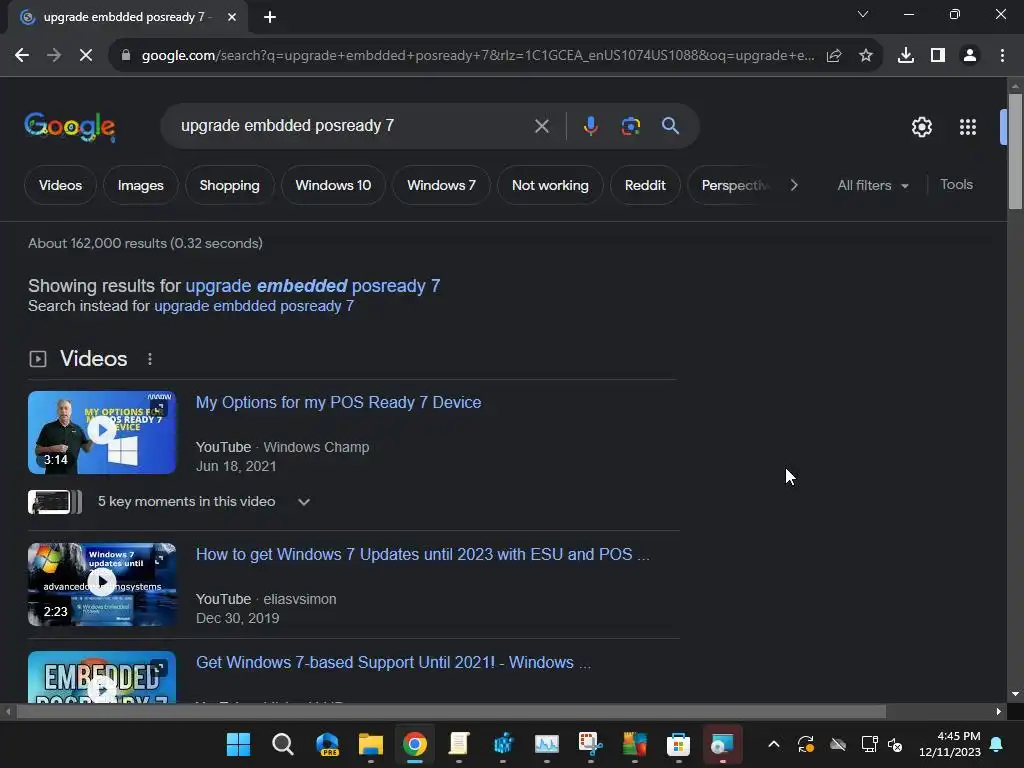Stop loading the page

click(86, 56)
